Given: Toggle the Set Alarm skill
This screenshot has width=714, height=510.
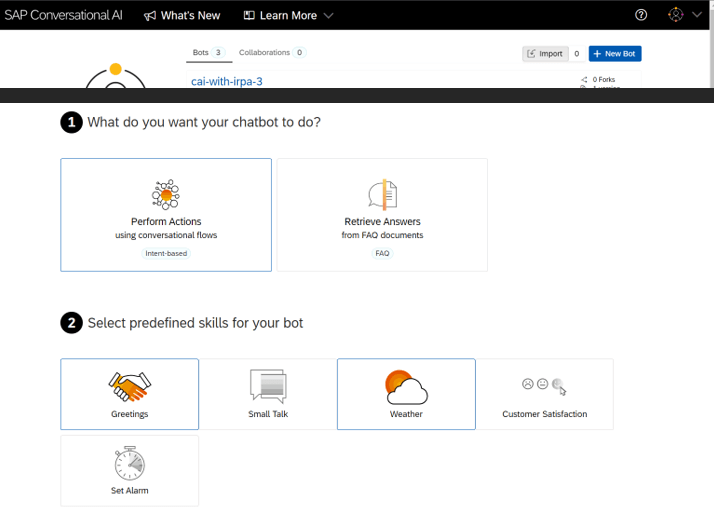Looking at the screenshot, I should pyautogui.click(x=129, y=471).
